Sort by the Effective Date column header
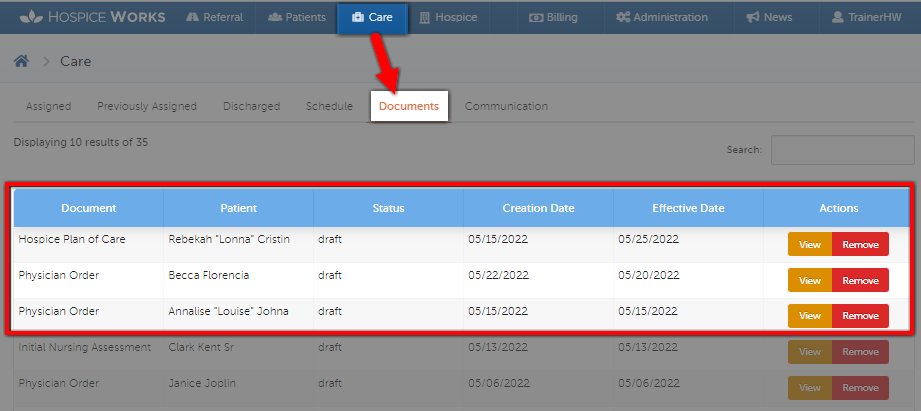This screenshot has height=411, width=921. [688, 208]
